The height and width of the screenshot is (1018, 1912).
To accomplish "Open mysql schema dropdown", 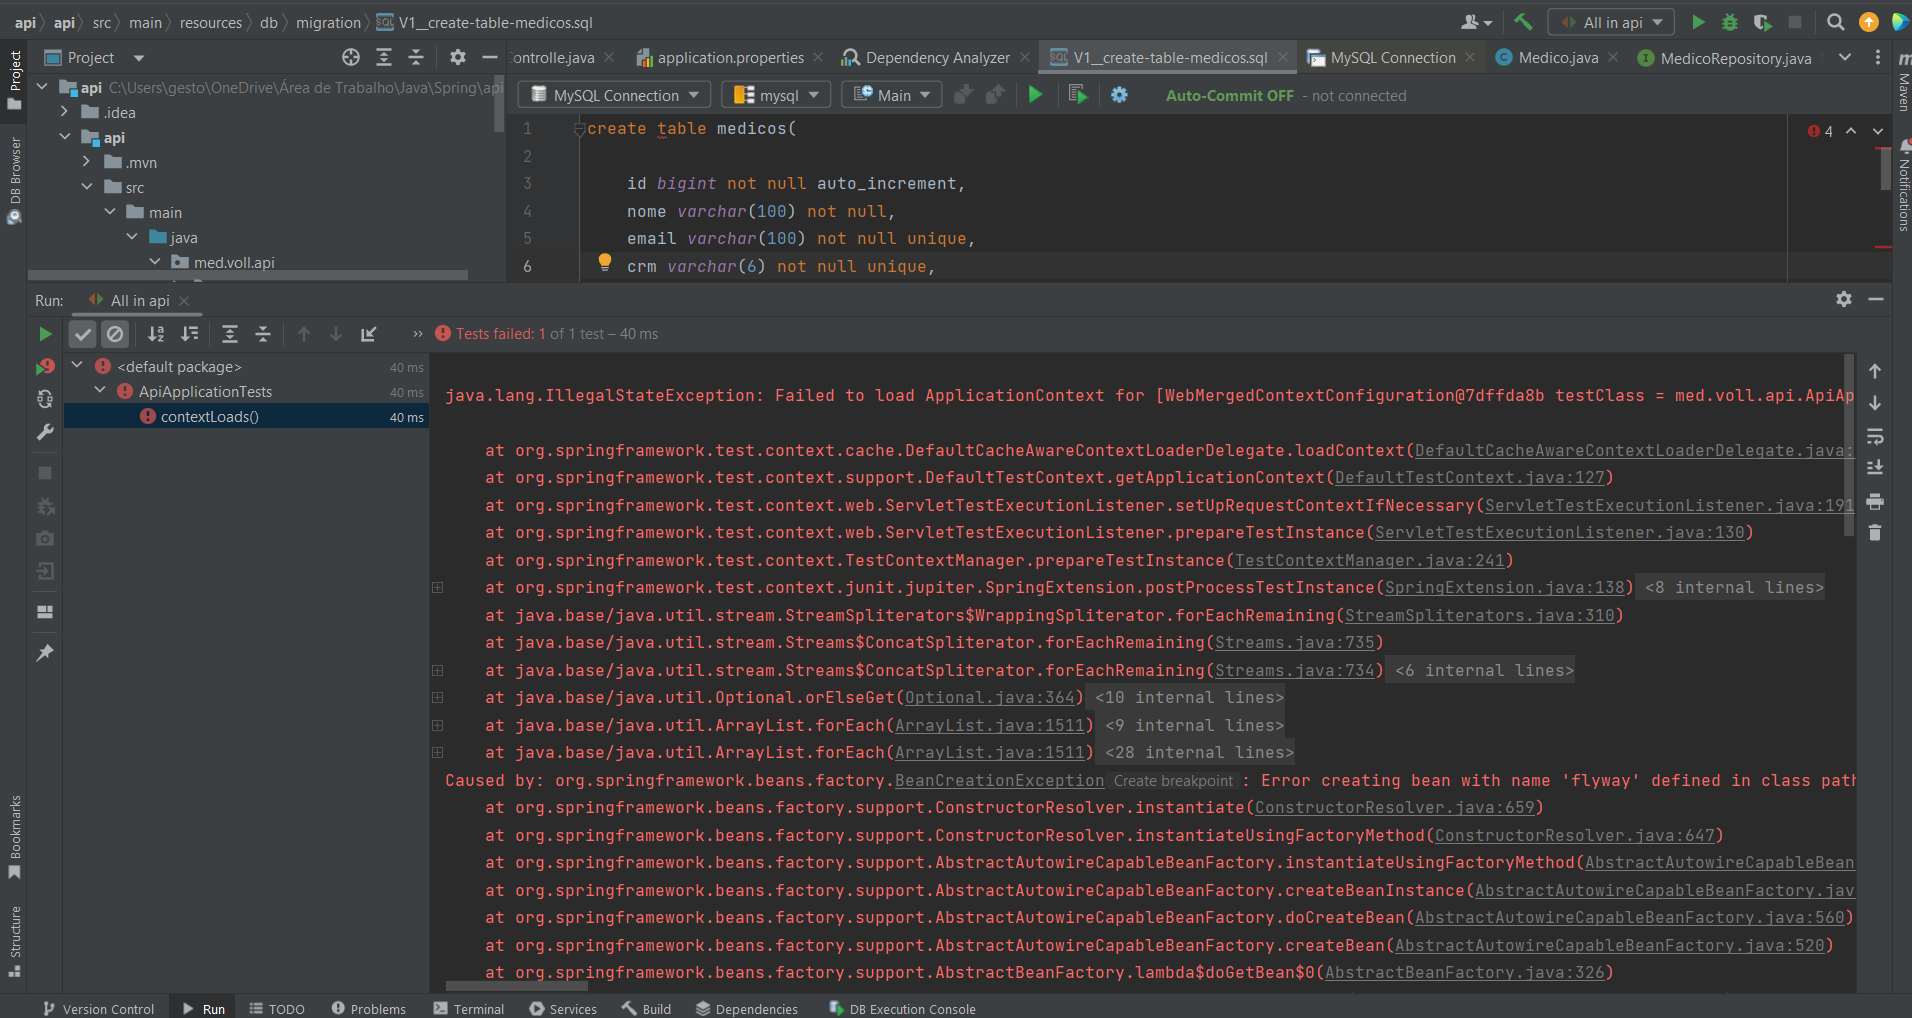I will pyautogui.click(x=775, y=95).
